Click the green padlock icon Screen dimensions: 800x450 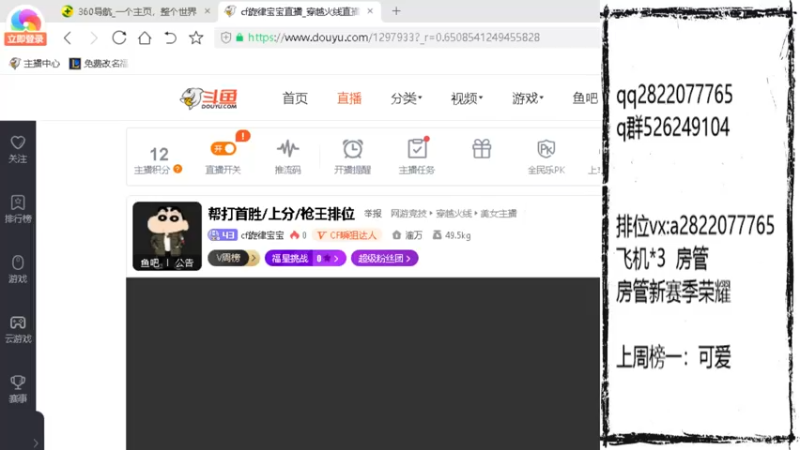point(239,37)
